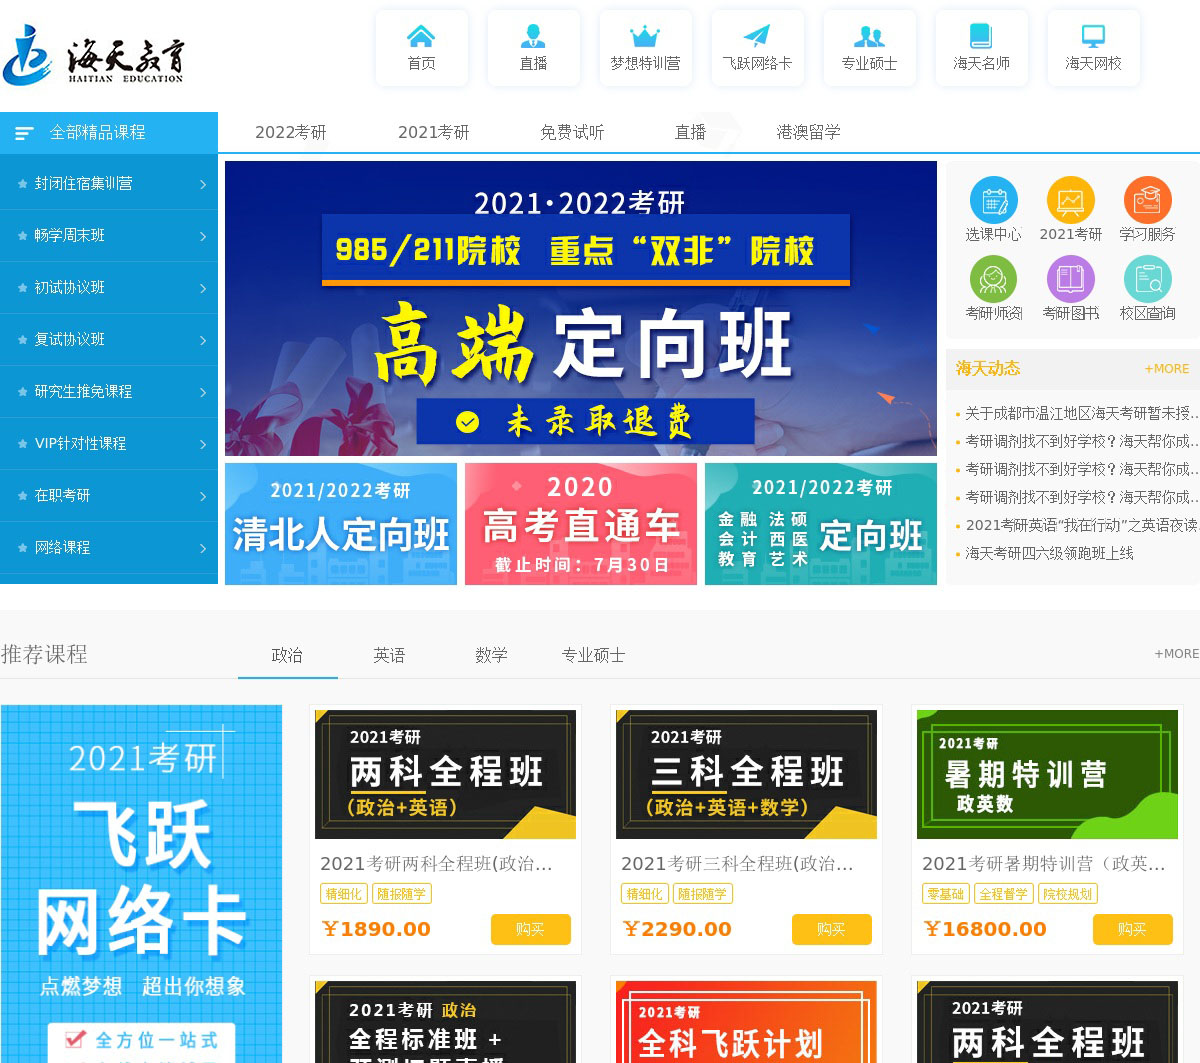The width and height of the screenshot is (1200, 1063).
Task: Open the 学习服务 graduation icon
Action: tap(1147, 201)
